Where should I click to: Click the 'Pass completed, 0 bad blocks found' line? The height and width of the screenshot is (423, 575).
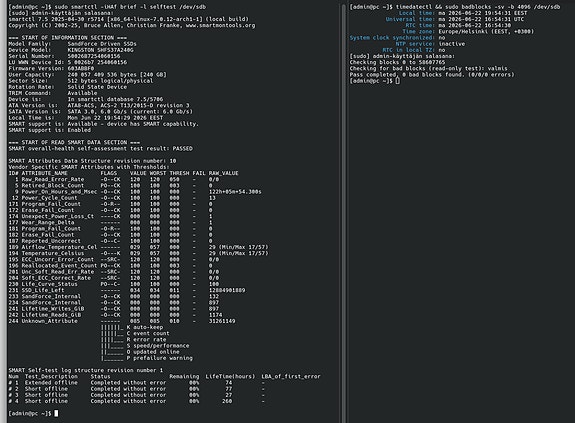(x=432, y=74)
